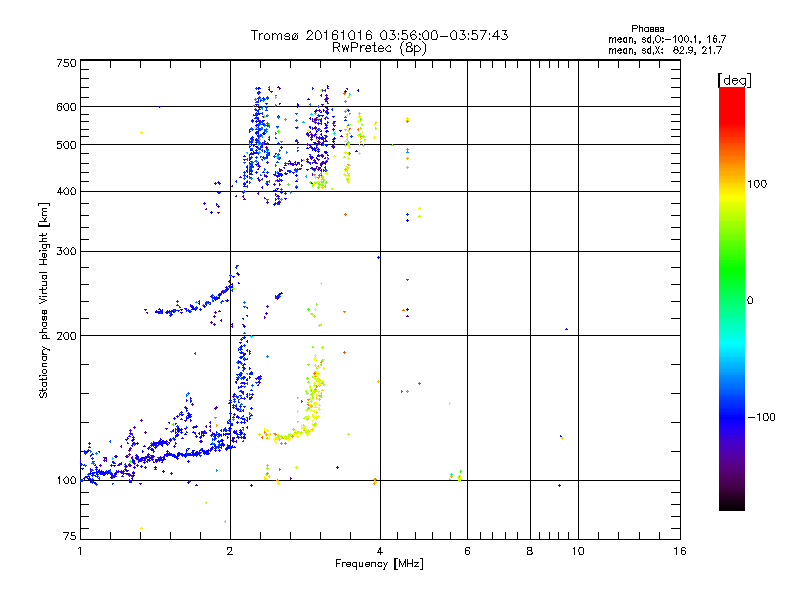
Task: Click the 'Phases' heading text
Action: (647, 29)
